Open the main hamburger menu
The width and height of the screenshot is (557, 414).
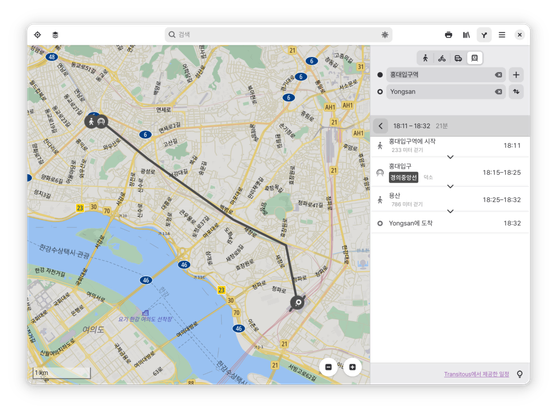[502, 34]
